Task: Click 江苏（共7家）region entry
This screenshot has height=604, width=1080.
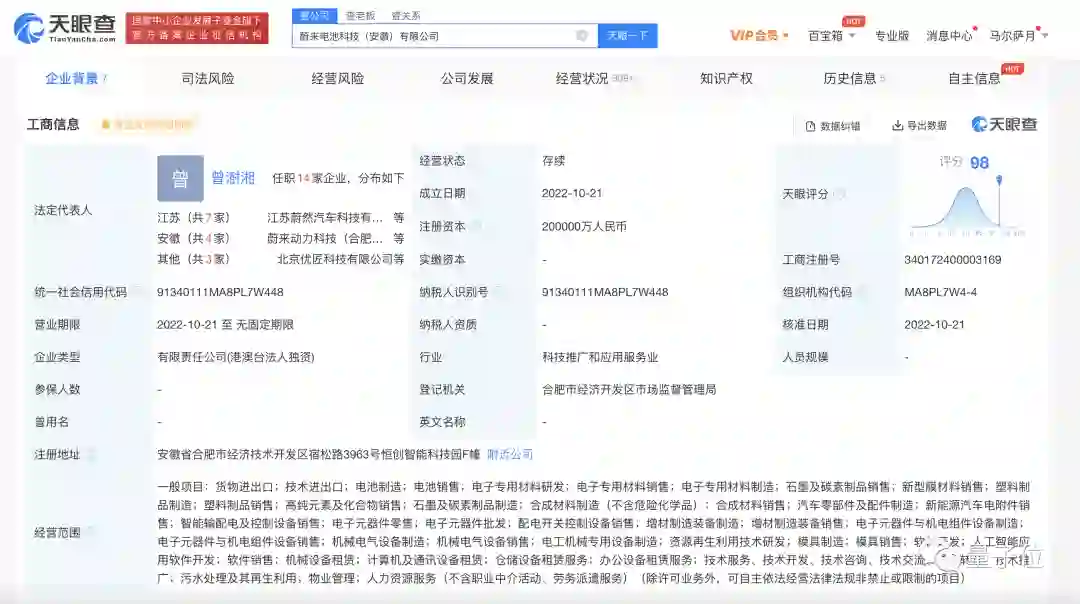Action: click(x=194, y=218)
